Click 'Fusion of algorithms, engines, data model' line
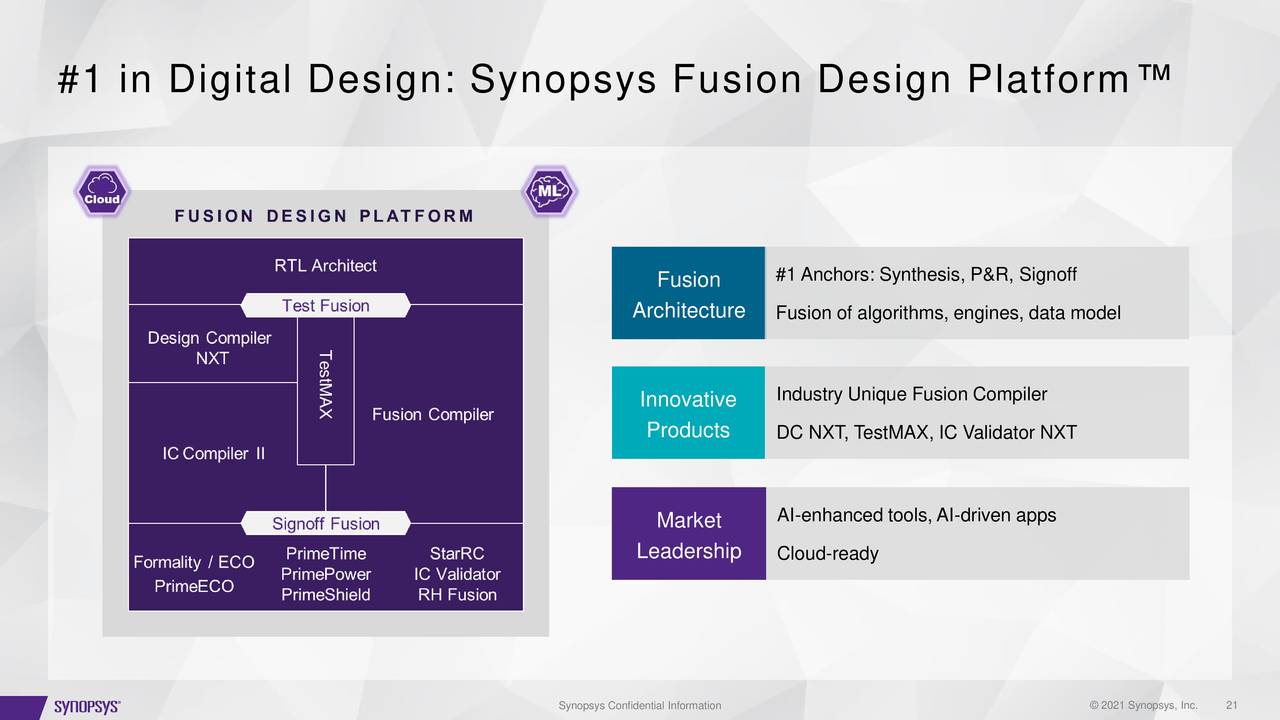The height and width of the screenshot is (720, 1280). (x=948, y=314)
